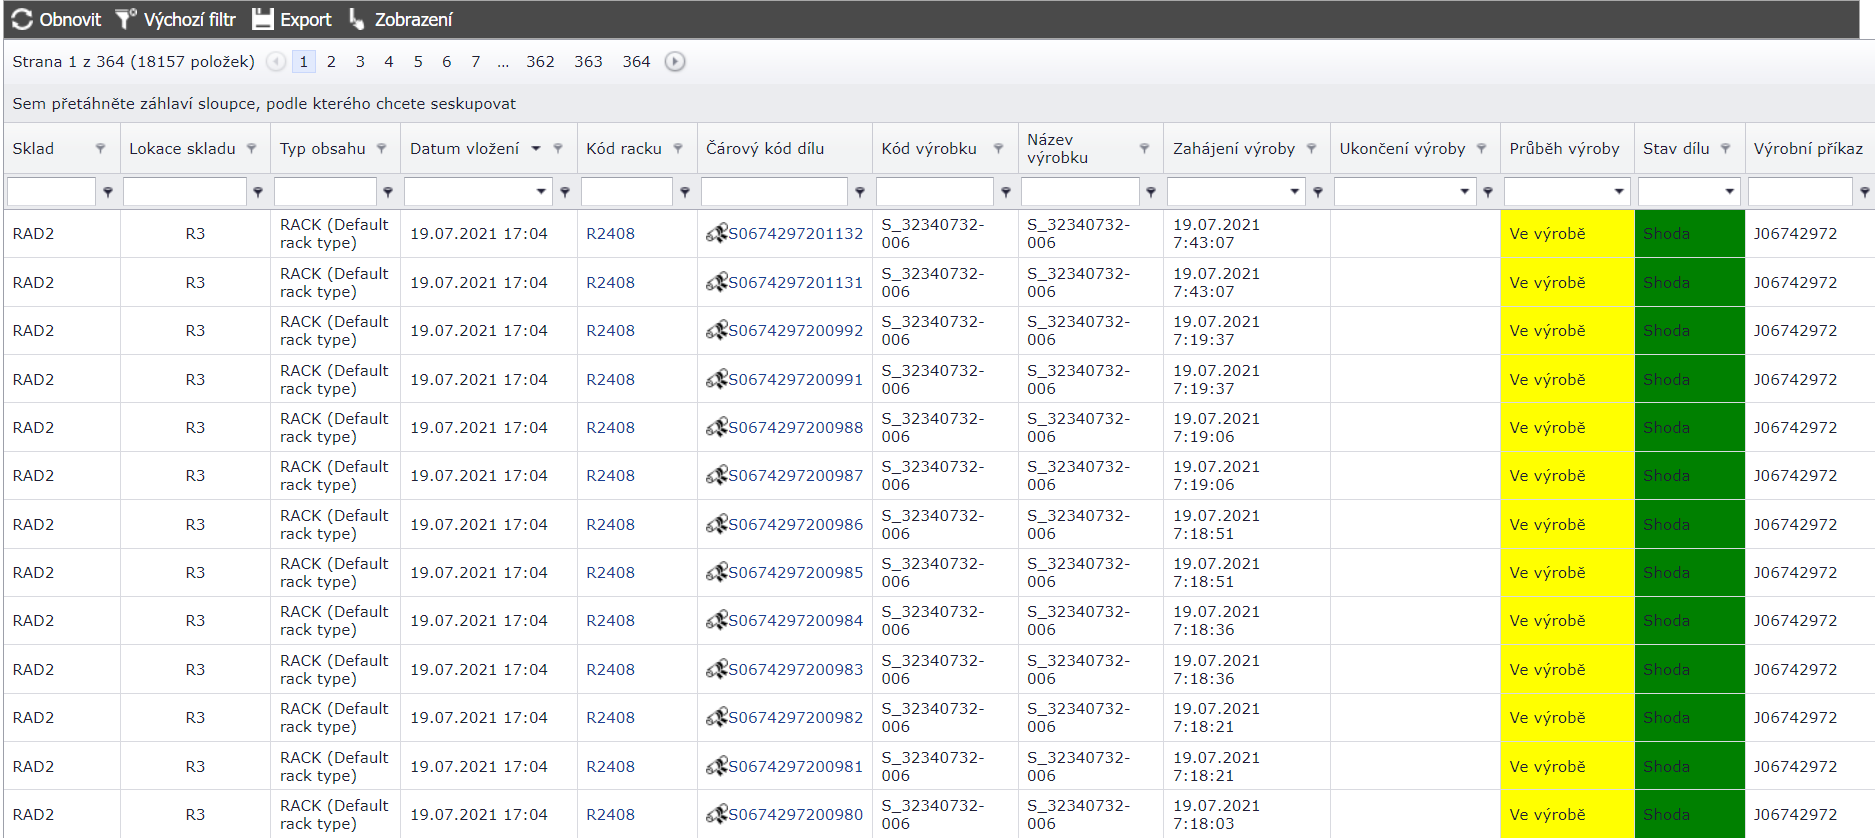Type in Čárový kód dílu filter field
The height and width of the screenshot is (838, 1875).
[x=774, y=191]
